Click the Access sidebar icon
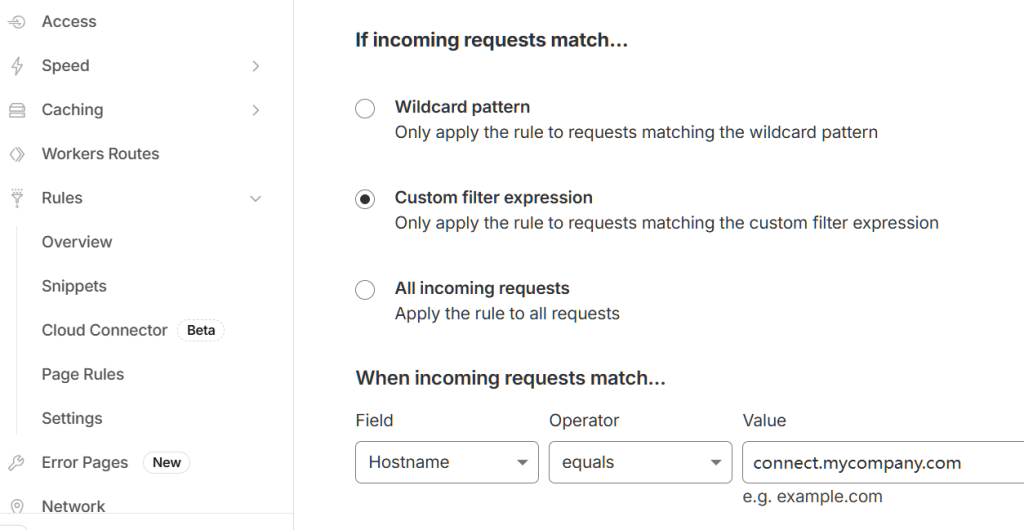 (x=16, y=22)
